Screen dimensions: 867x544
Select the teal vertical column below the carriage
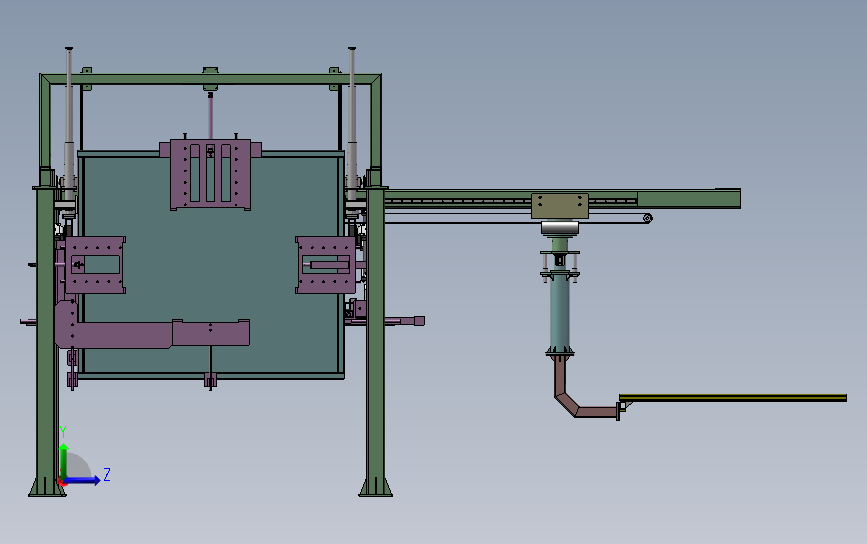[560, 313]
